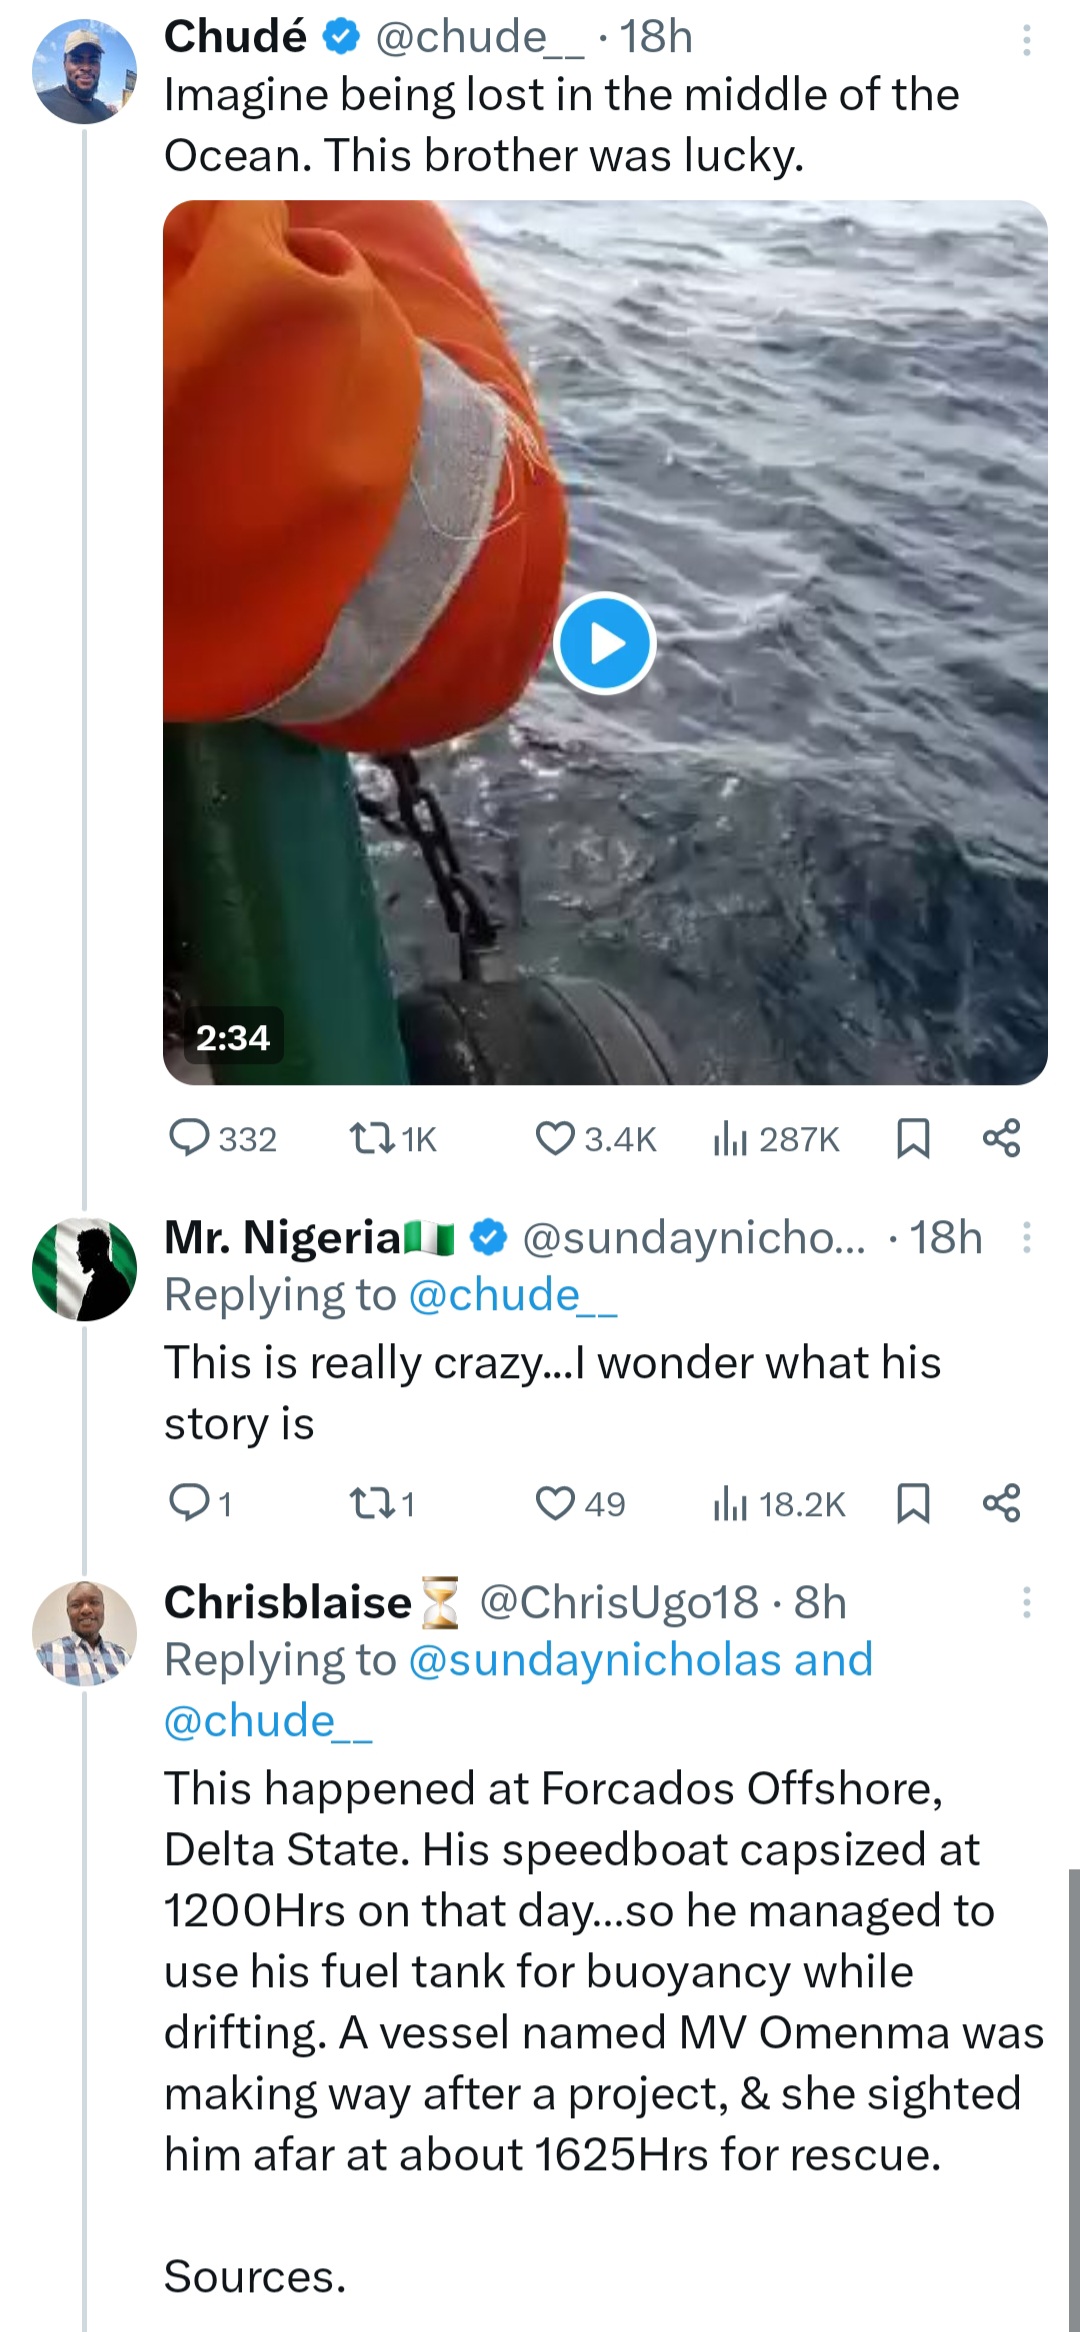1080x2332 pixels.
Task: Open more options on Mr. Nigeria's reply
Action: (x=1026, y=1238)
